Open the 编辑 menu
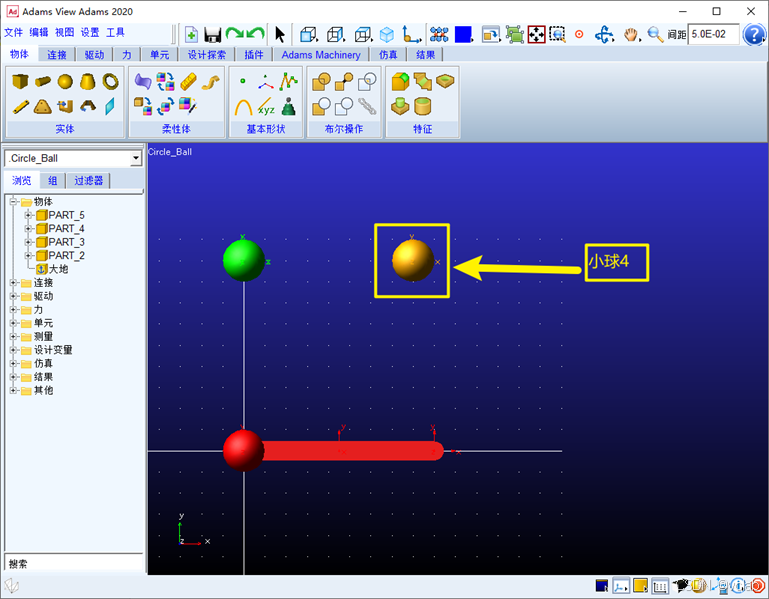 39,32
